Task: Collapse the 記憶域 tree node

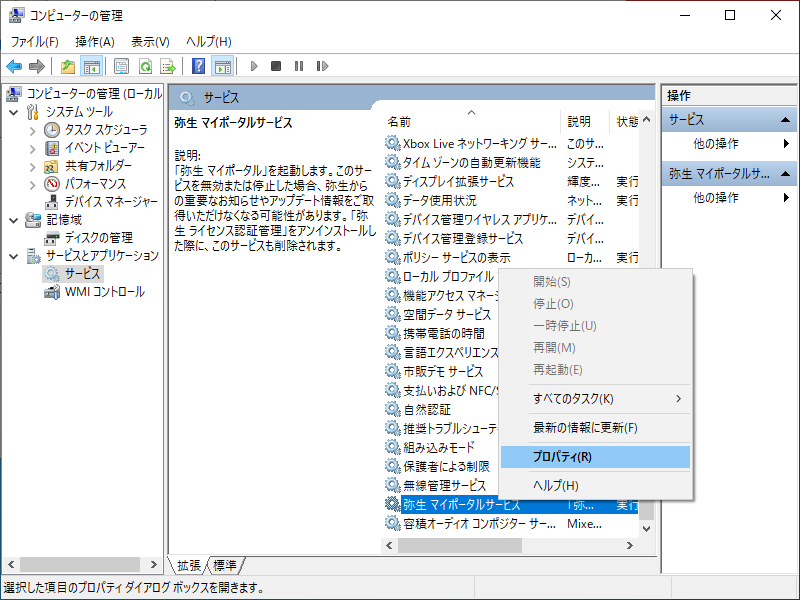Action: (14, 220)
